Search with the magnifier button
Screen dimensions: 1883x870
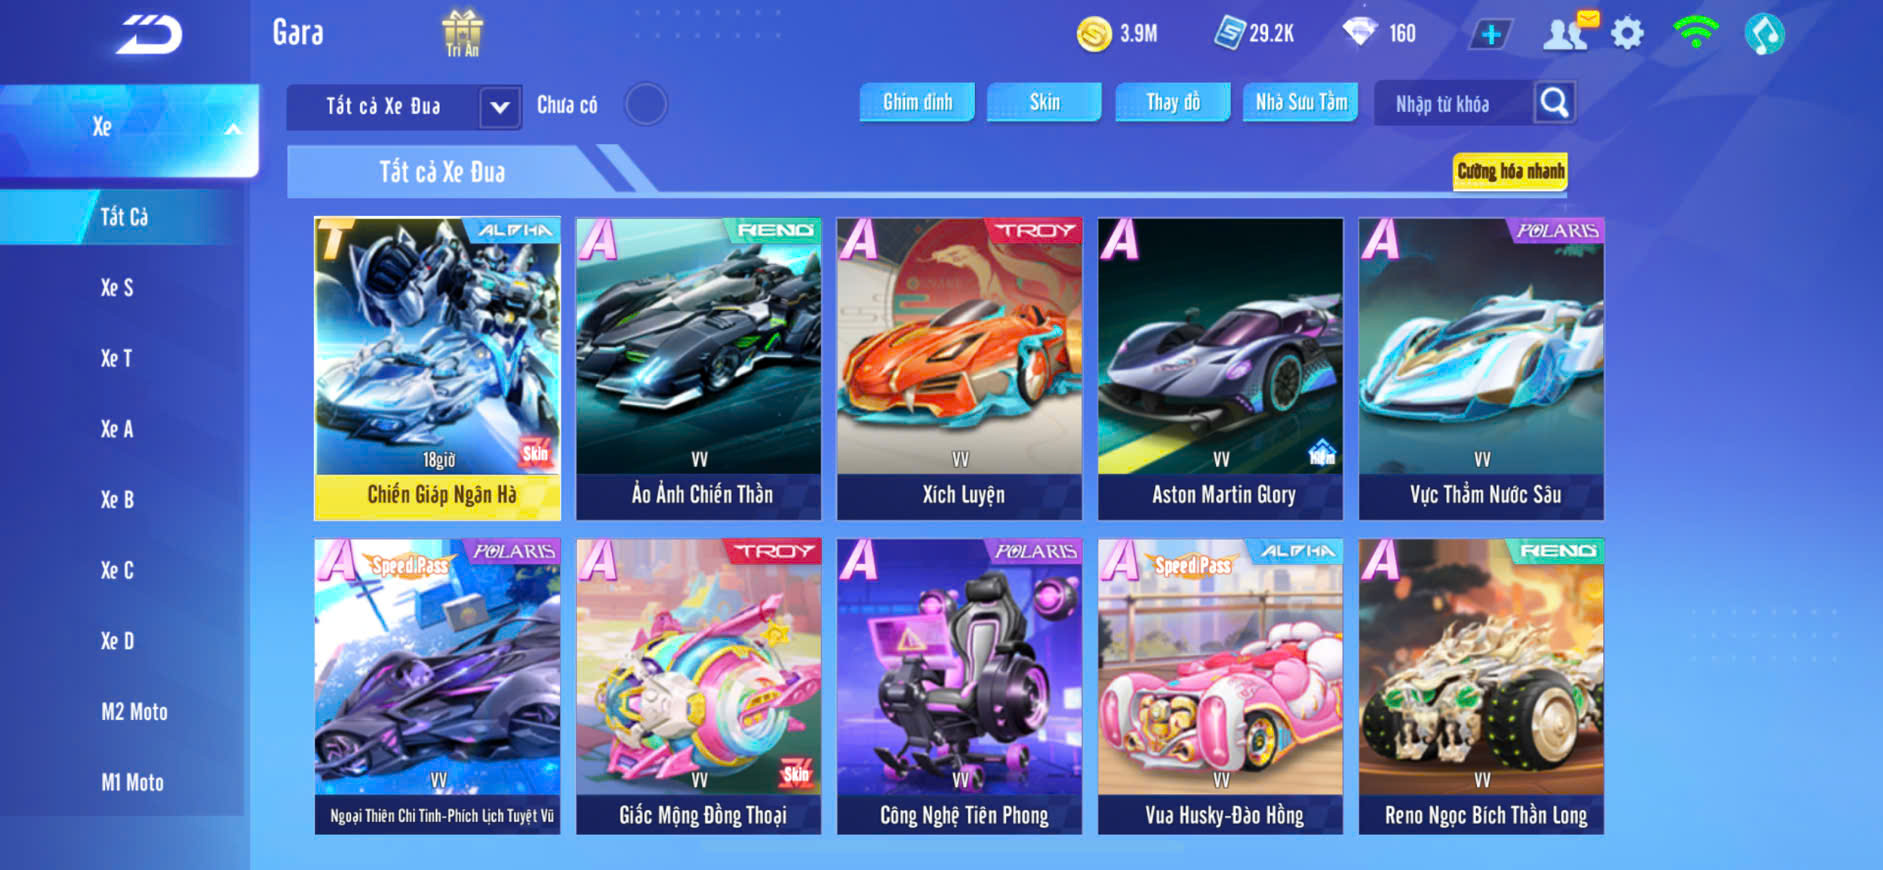1554,103
